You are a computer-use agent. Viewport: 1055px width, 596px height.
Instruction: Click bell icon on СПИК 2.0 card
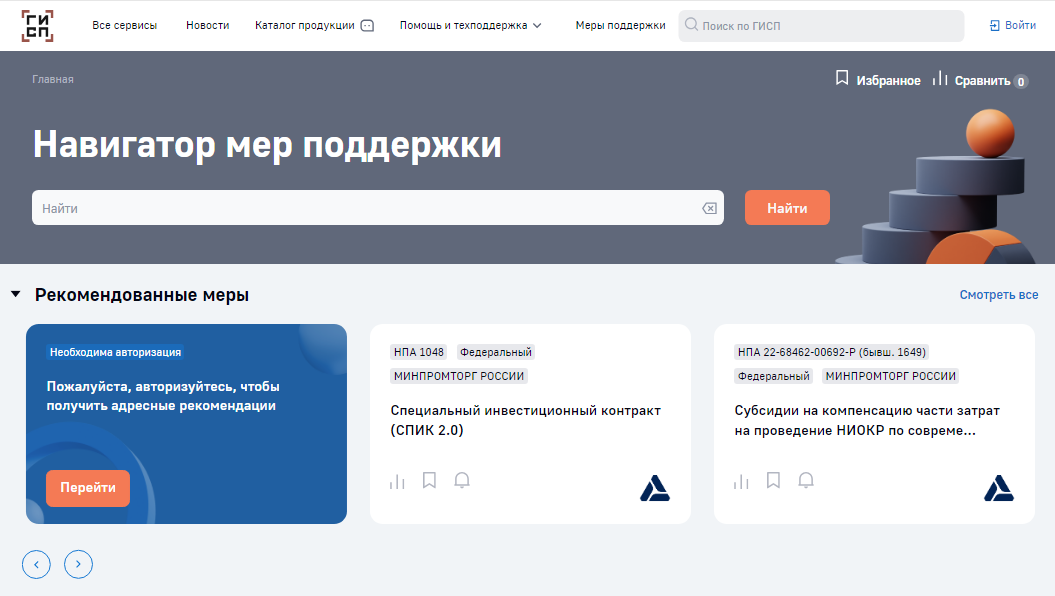click(x=462, y=480)
